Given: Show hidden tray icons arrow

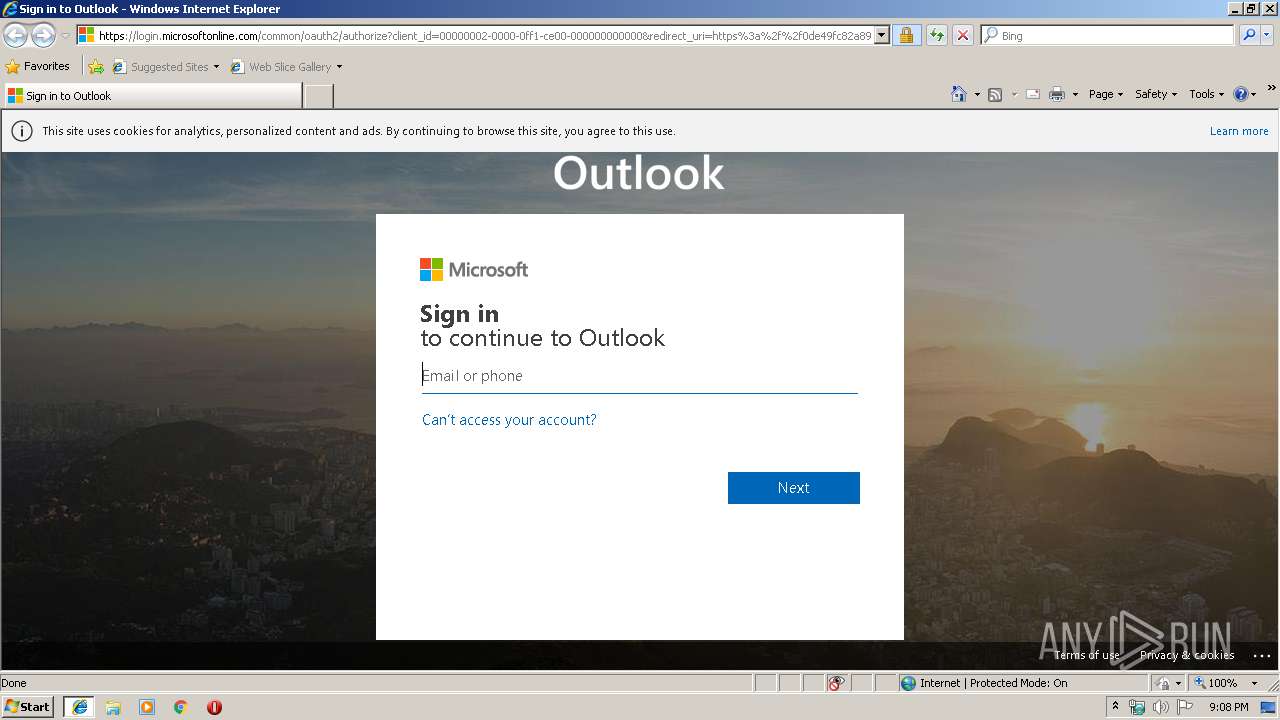Looking at the screenshot, I should click(x=1116, y=707).
